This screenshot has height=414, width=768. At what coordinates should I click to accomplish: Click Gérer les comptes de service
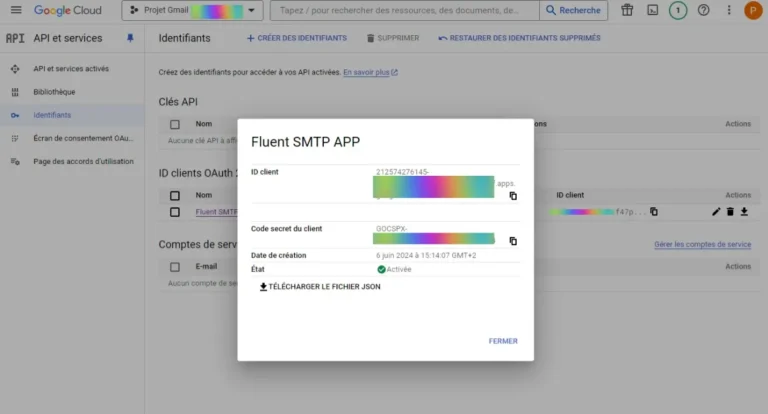point(702,244)
